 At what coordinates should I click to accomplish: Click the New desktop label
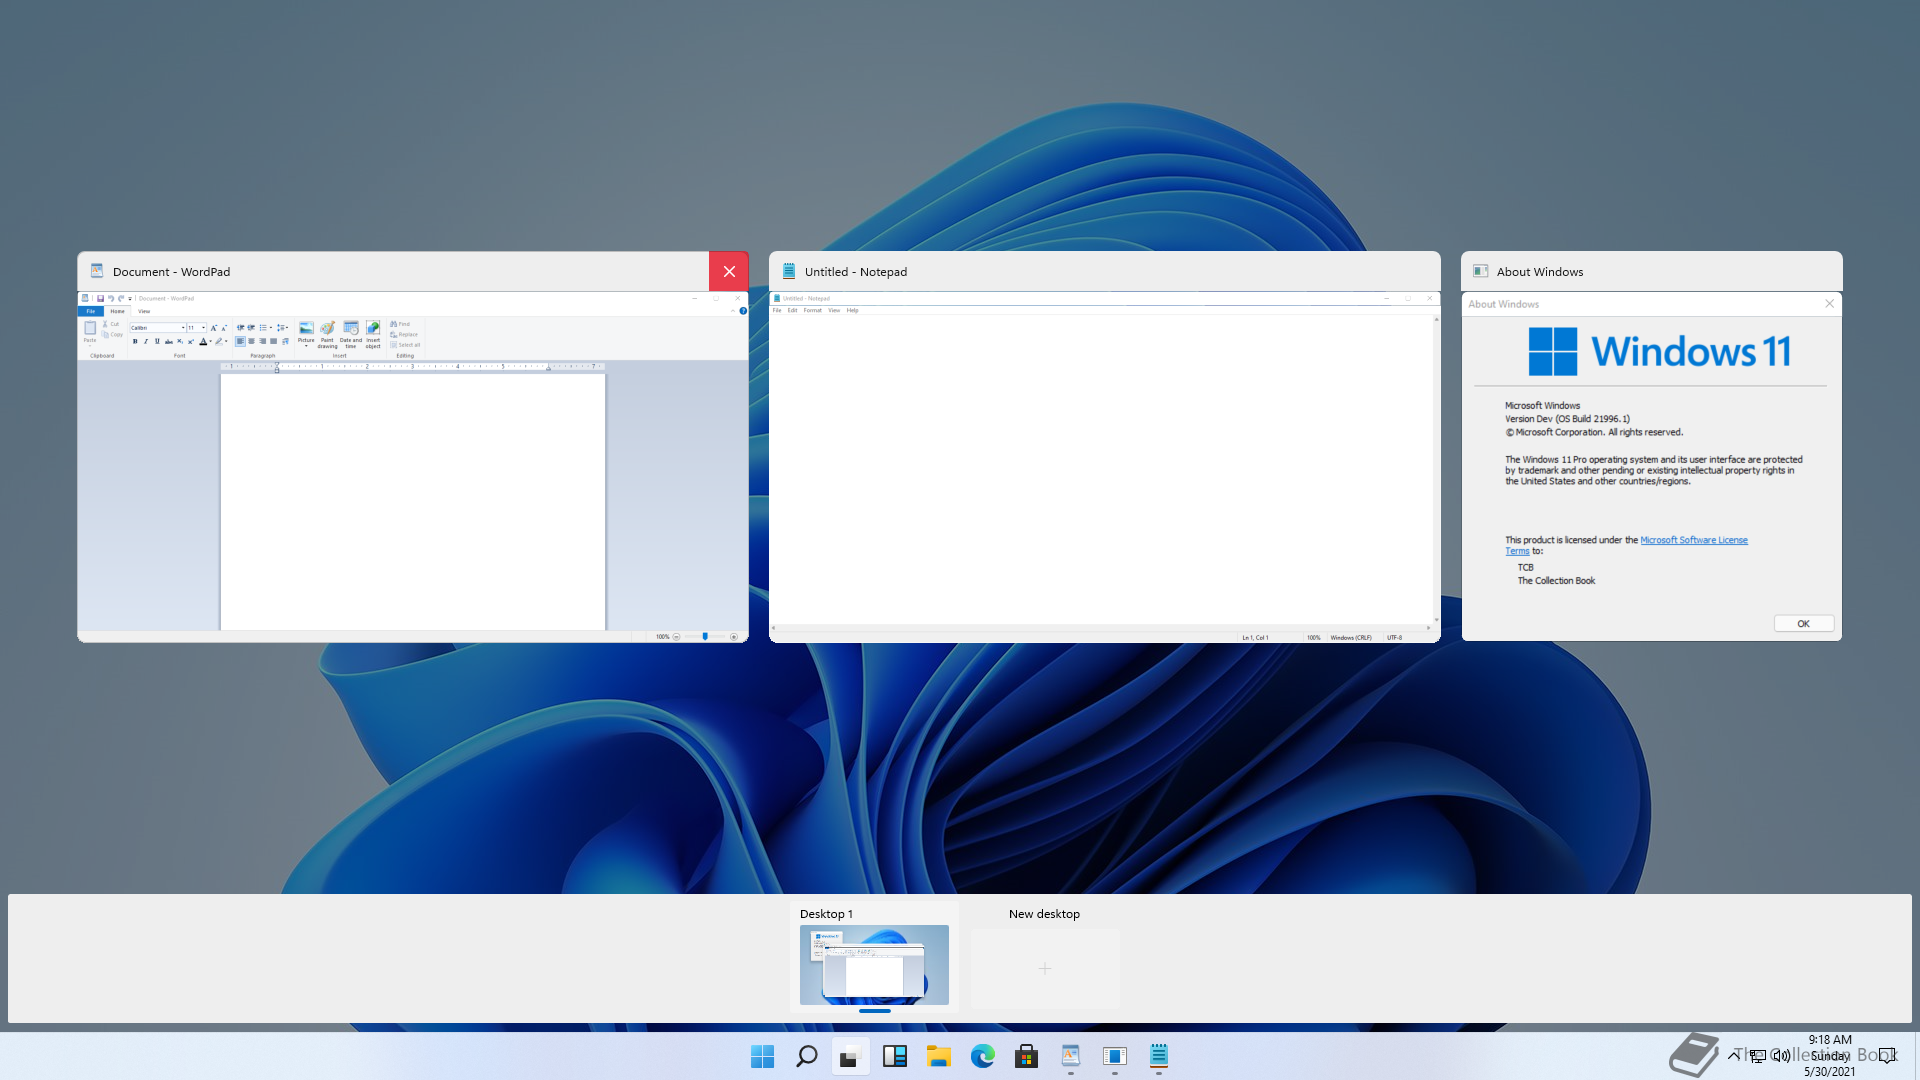point(1044,914)
